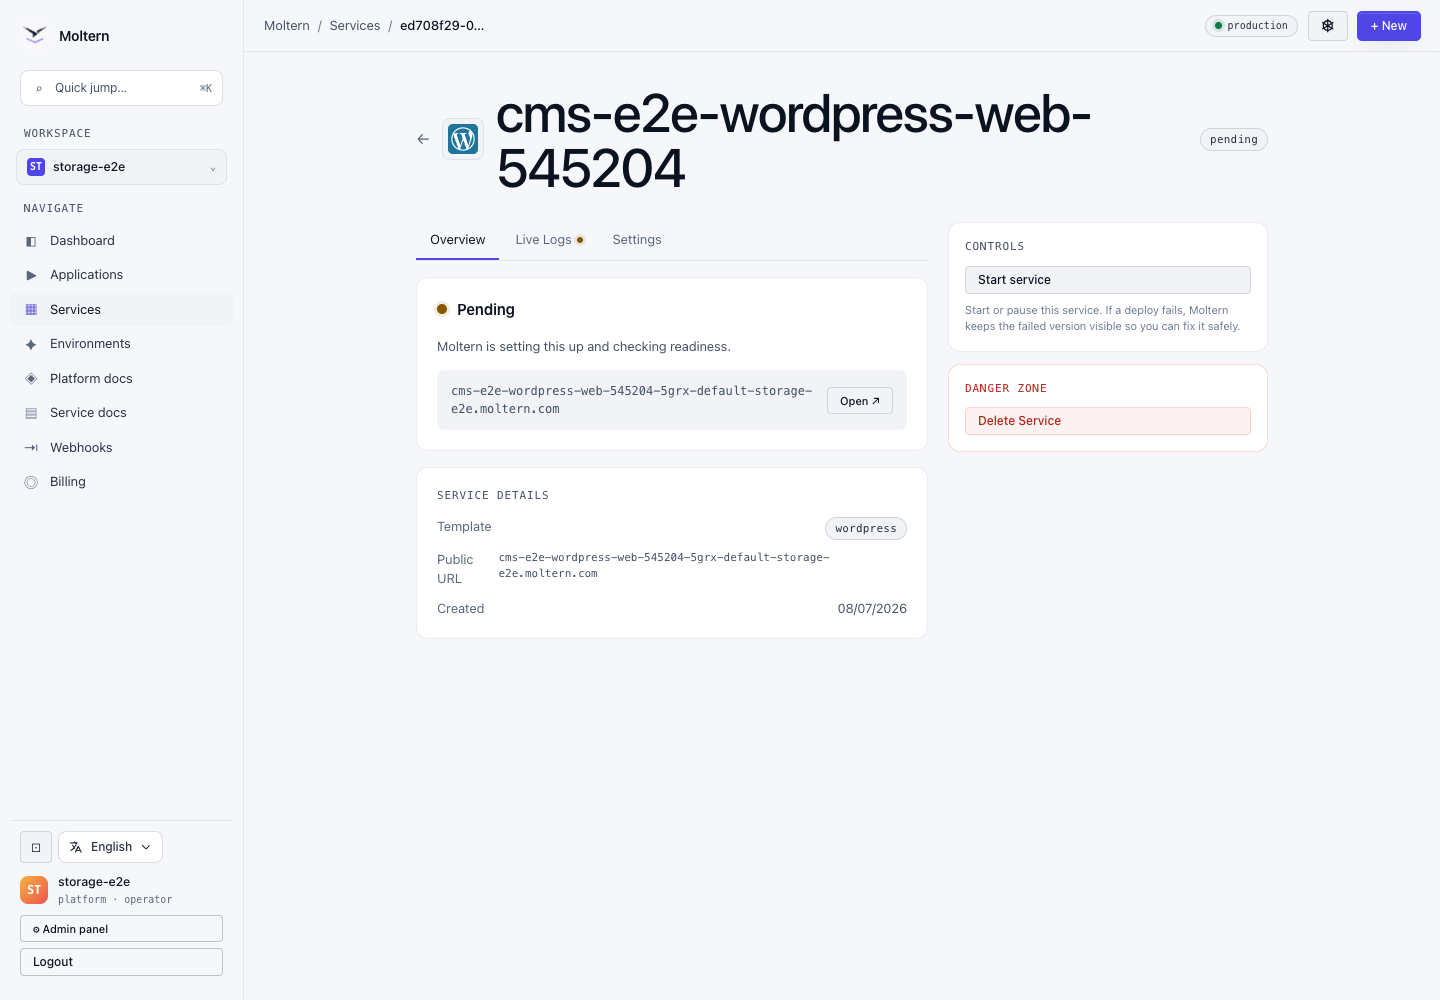Click the ed708f29-0... breadcrumb text

442,26
